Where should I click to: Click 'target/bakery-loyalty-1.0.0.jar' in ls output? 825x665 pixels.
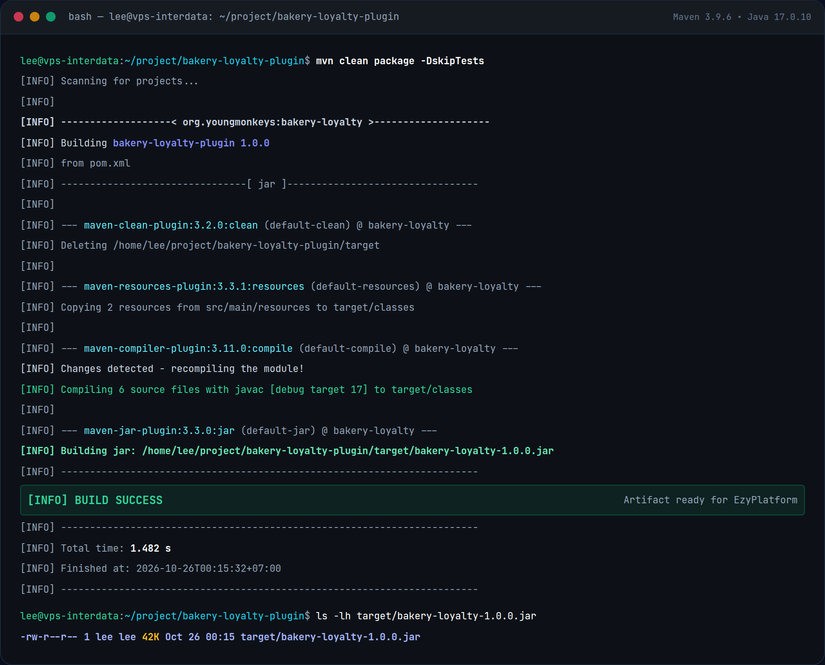(330, 637)
